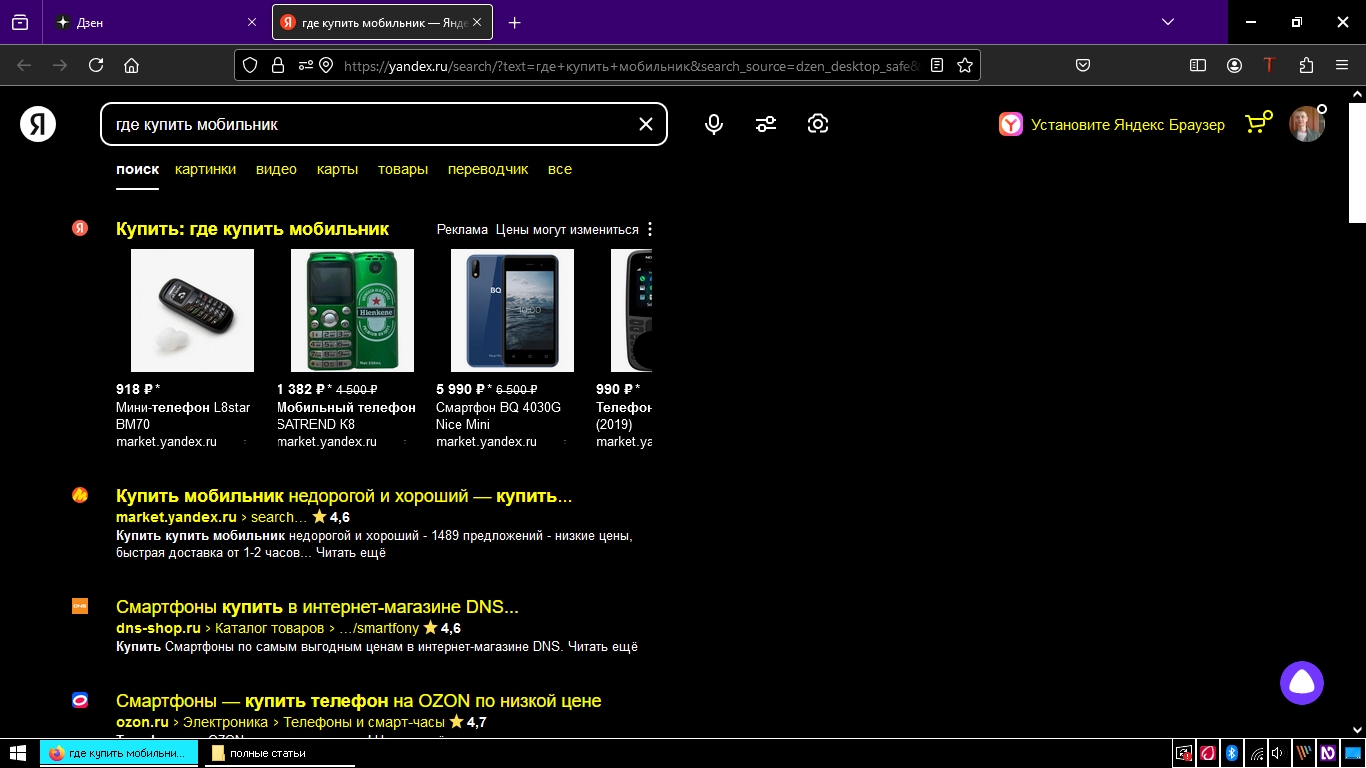Open the 'Купить мобильник недорогой и хороший' result

click(x=344, y=496)
